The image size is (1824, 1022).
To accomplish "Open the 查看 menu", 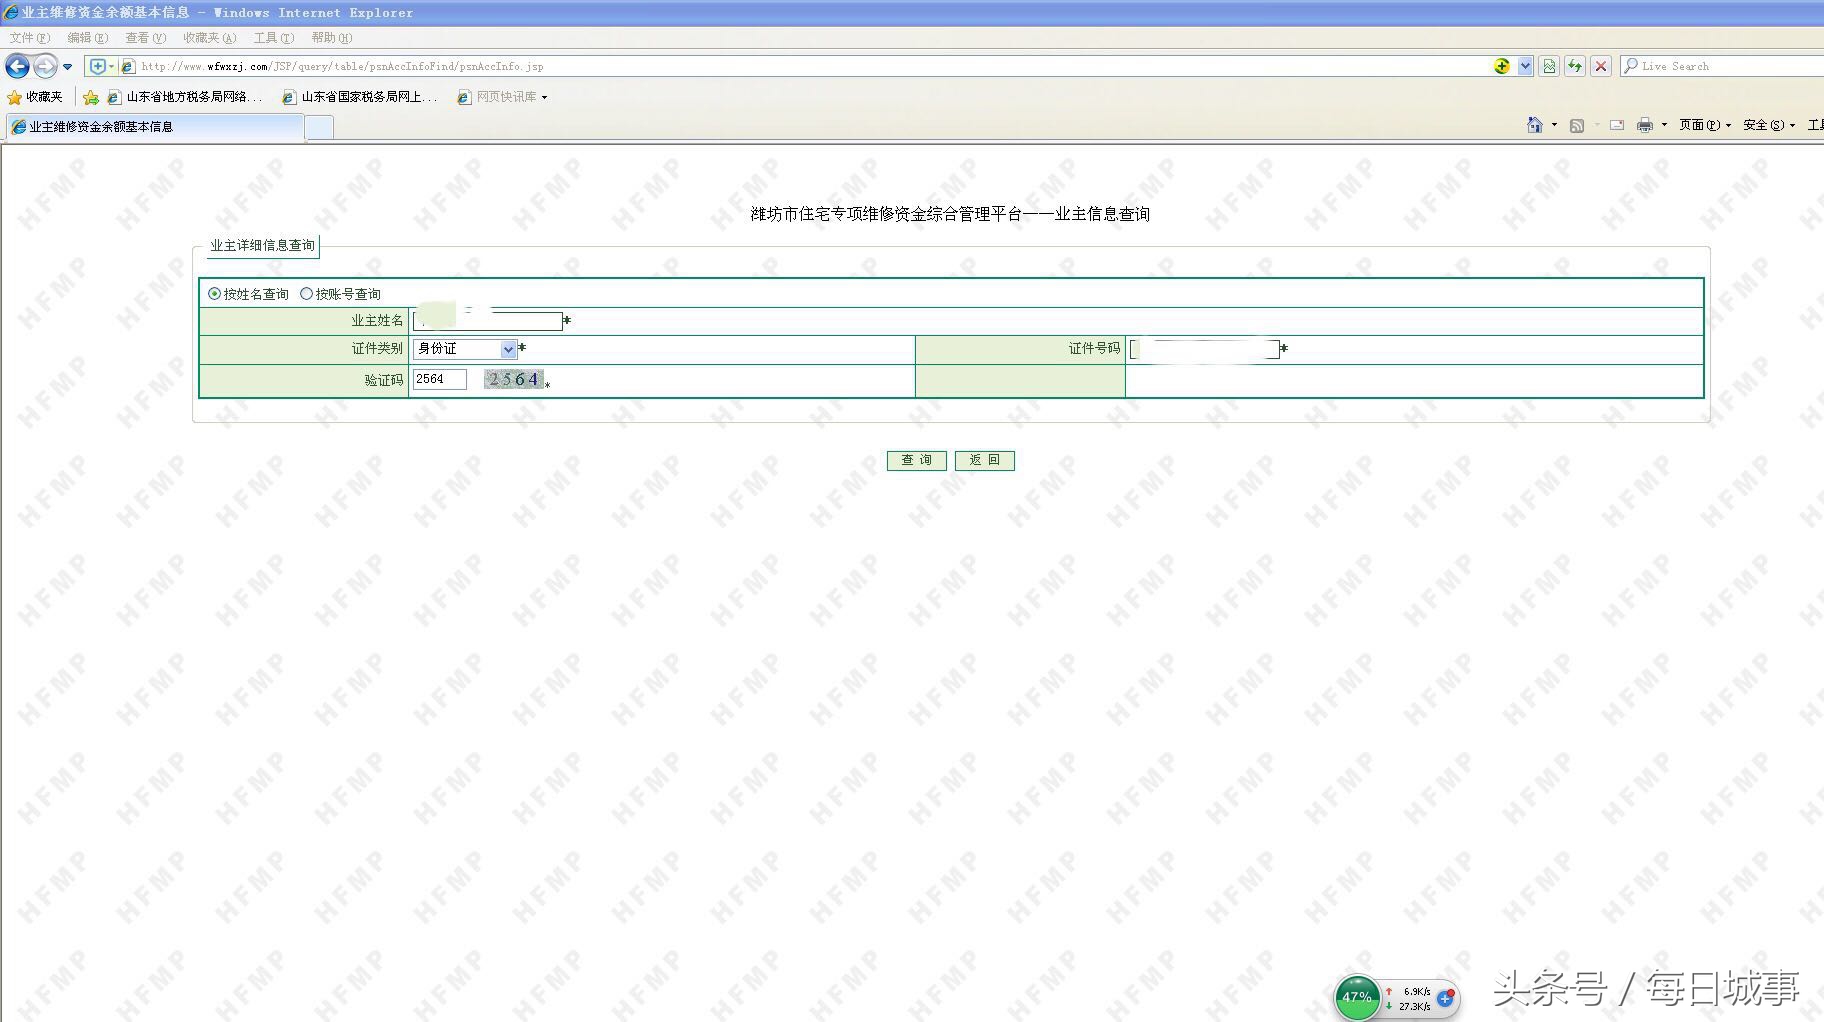I will (145, 38).
